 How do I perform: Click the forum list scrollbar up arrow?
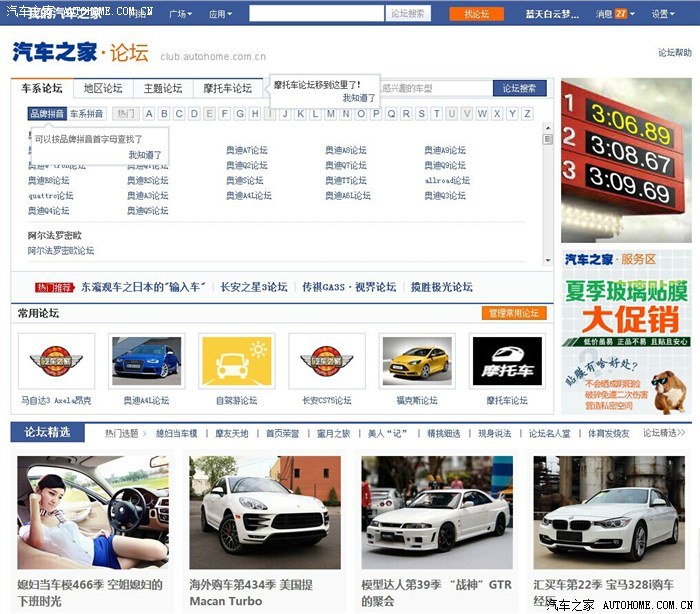[548, 128]
